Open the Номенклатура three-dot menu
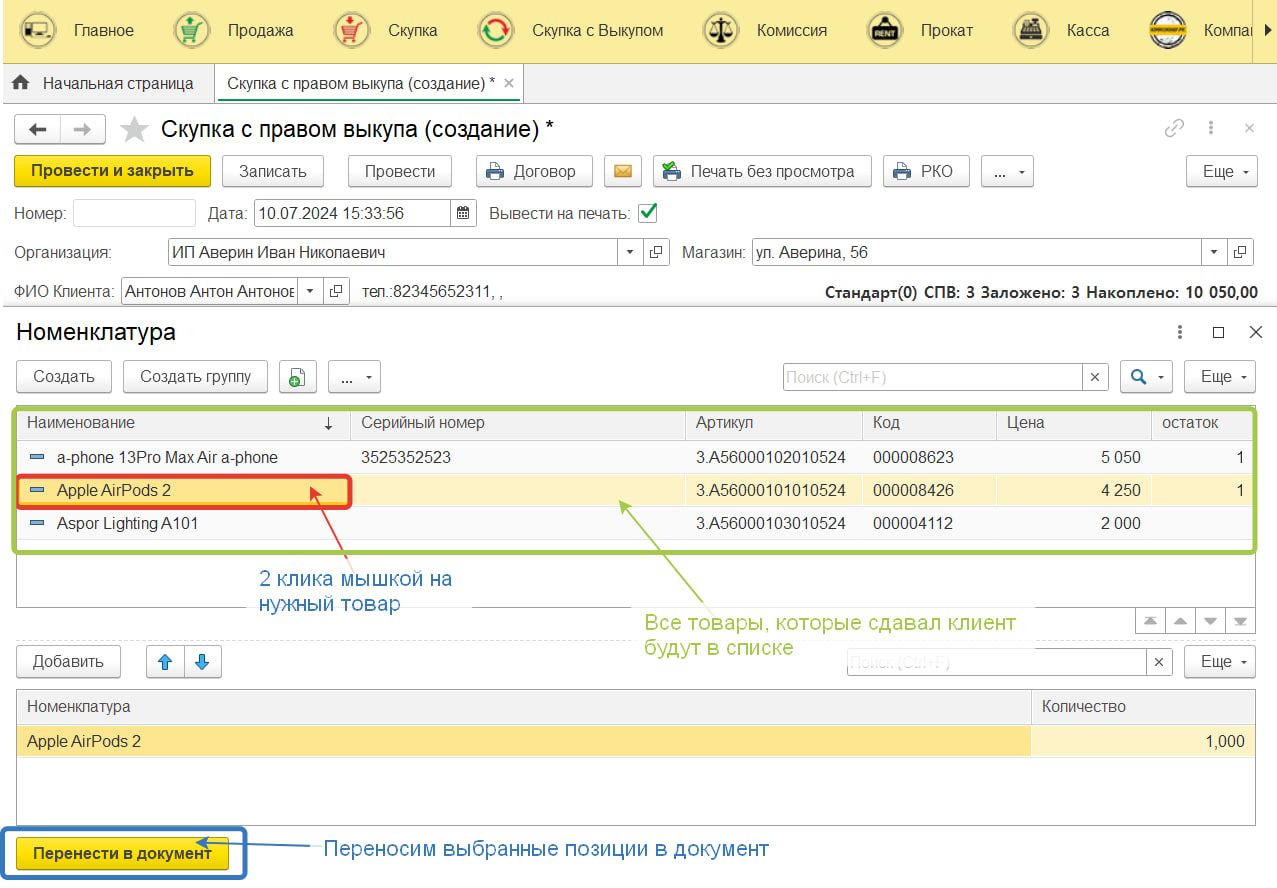Viewport: 1277px width, 888px height. (1180, 333)
